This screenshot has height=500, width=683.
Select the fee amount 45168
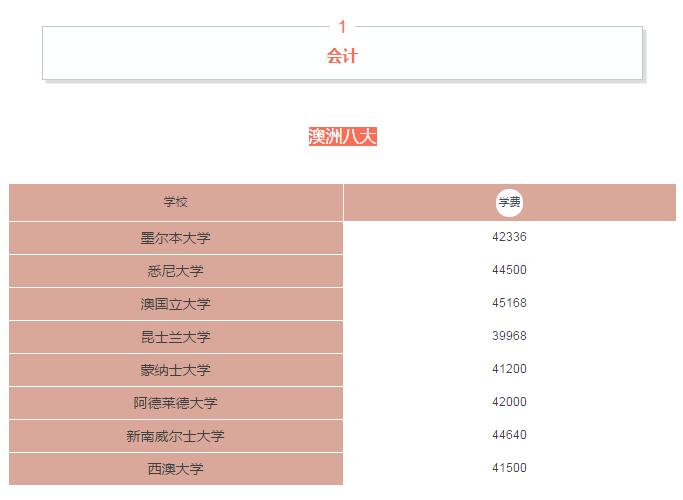(510, 303)
